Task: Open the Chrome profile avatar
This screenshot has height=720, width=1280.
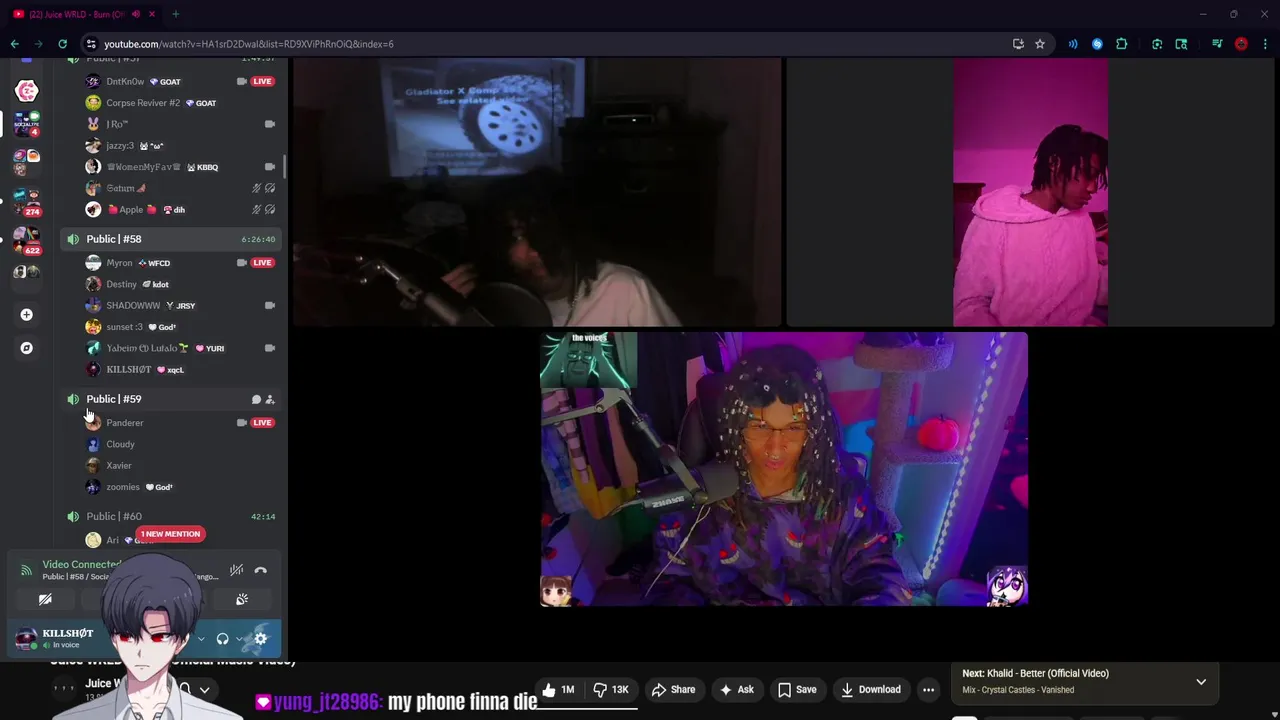Action: tap(1241, 44)
